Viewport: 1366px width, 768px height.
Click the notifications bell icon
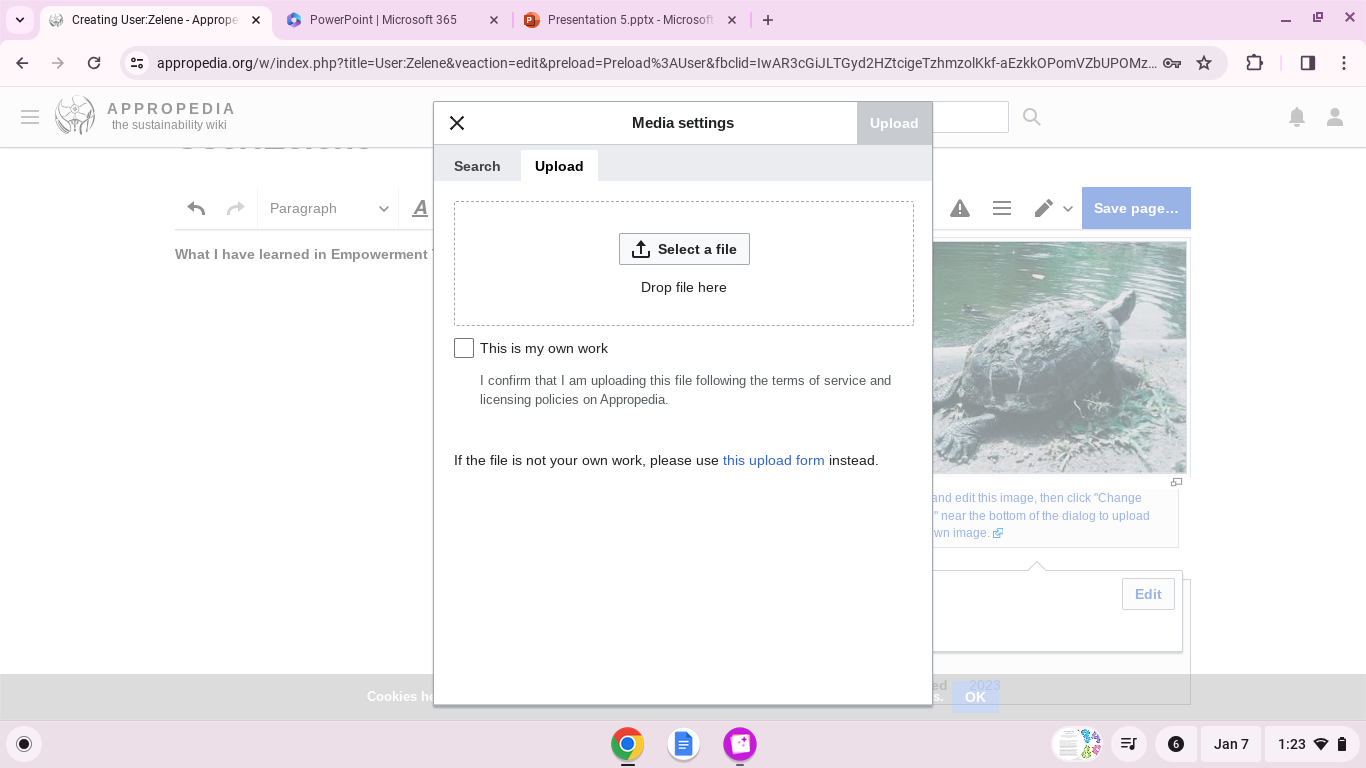1297,117
